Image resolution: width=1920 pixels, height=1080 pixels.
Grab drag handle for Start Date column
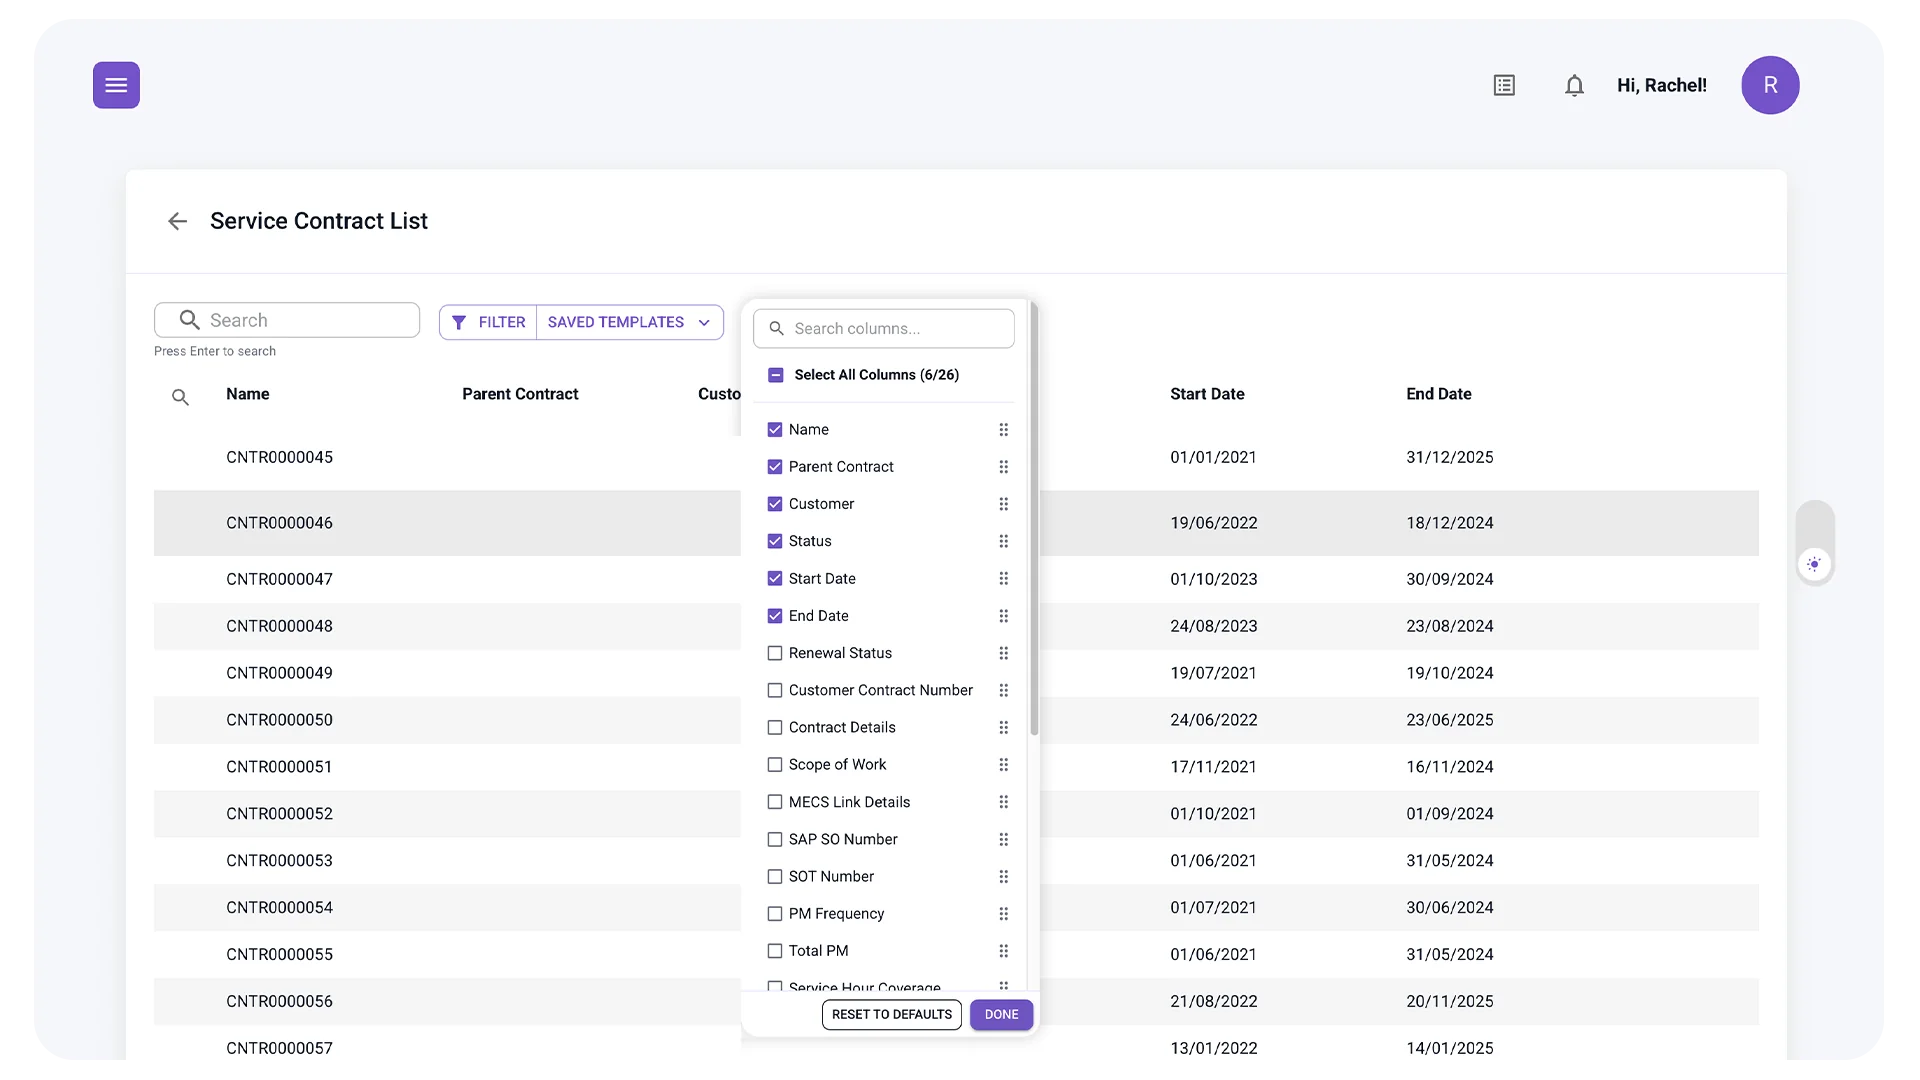1003,579
